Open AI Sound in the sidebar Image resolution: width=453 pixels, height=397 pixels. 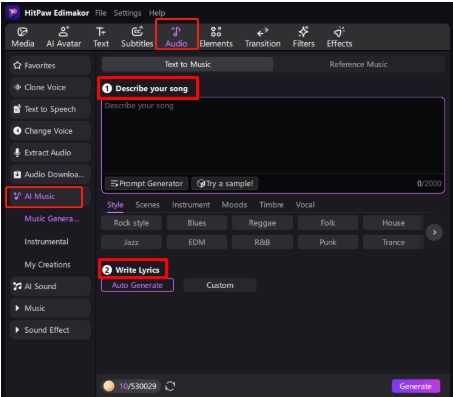pyautogui.click(x=50, y=286)
